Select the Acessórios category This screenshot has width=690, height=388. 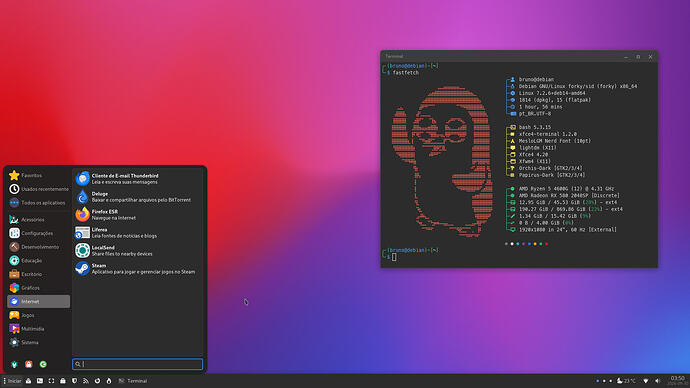click(x=38, y=220)
